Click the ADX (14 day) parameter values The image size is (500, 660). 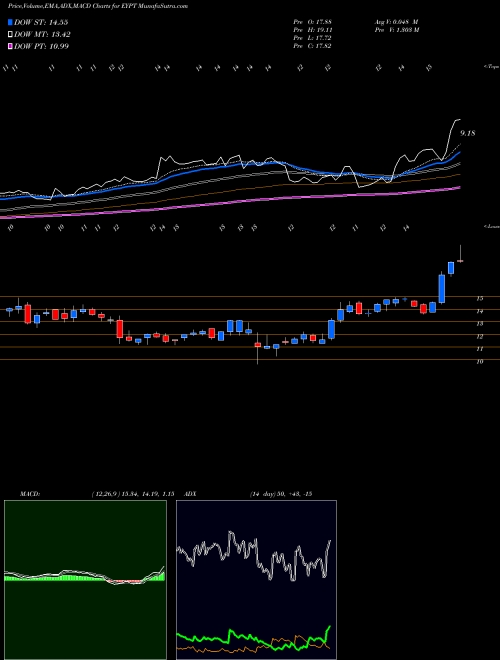[x=281, y=494]
